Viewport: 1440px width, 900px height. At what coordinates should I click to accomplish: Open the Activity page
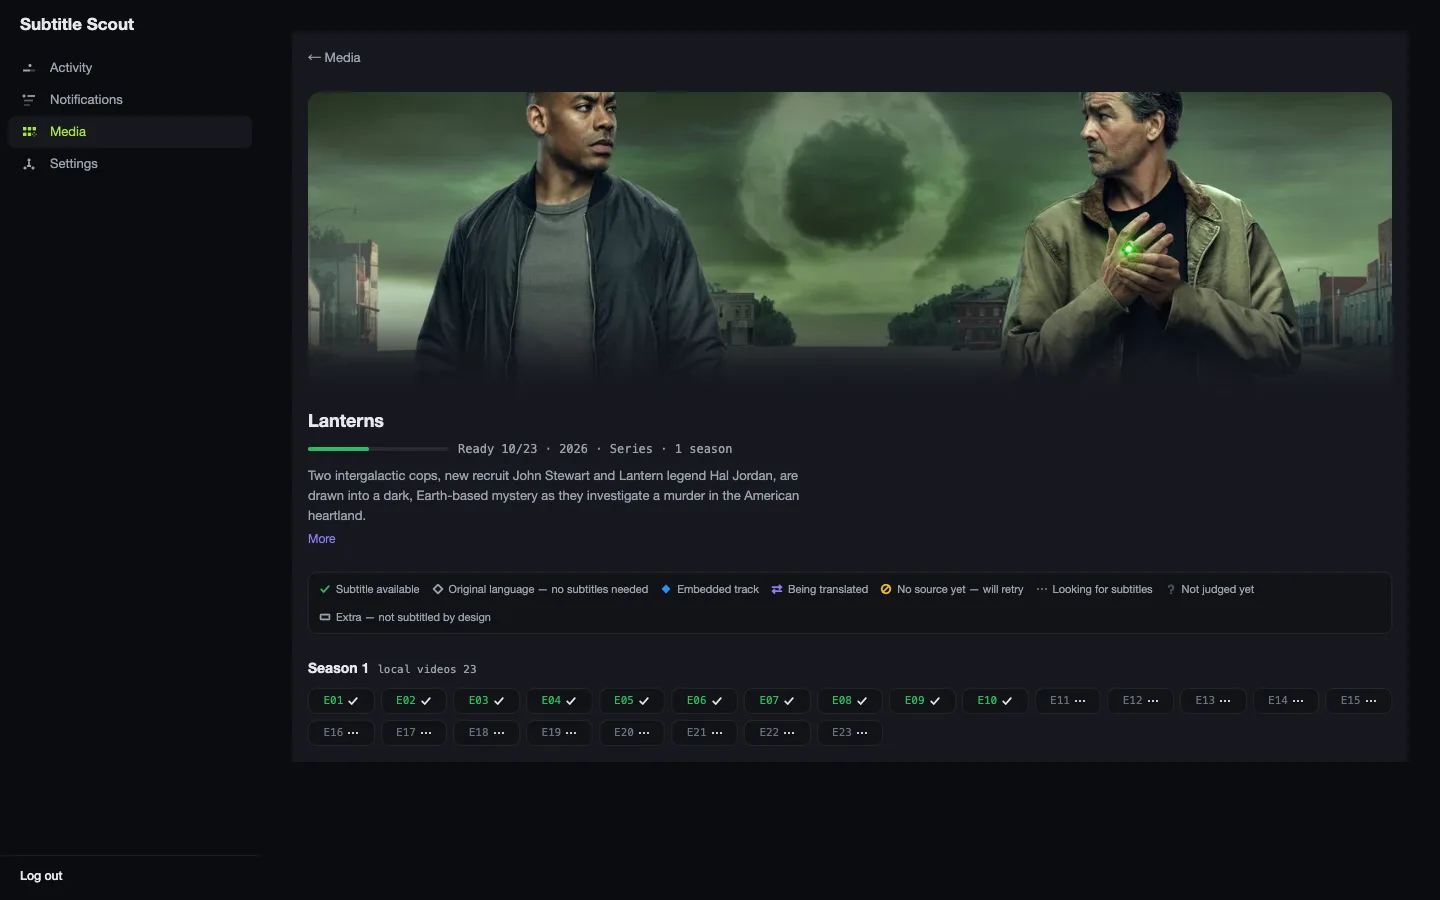130,68
